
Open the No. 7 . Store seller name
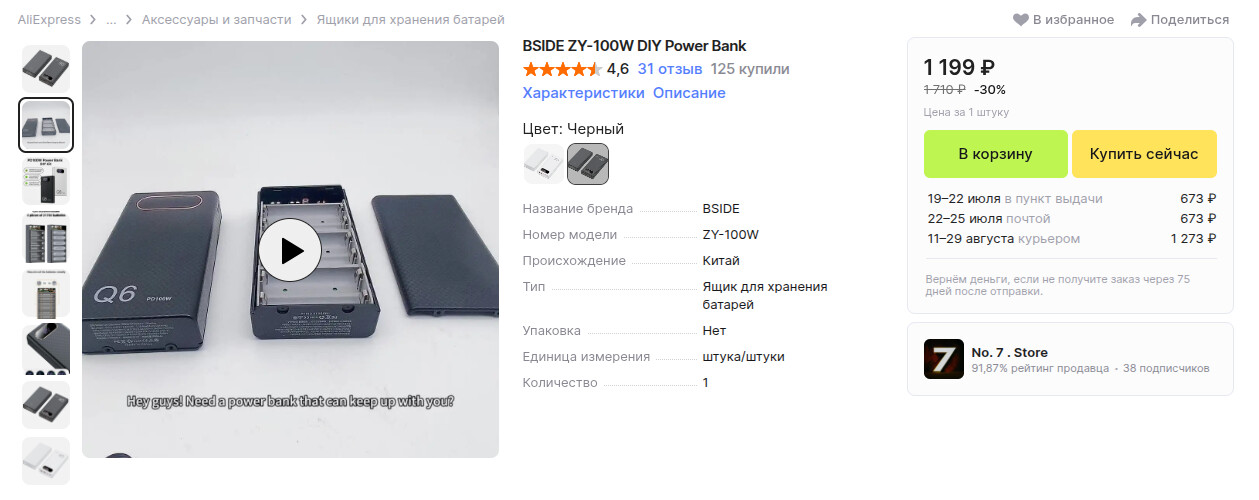coord(1010,353)
